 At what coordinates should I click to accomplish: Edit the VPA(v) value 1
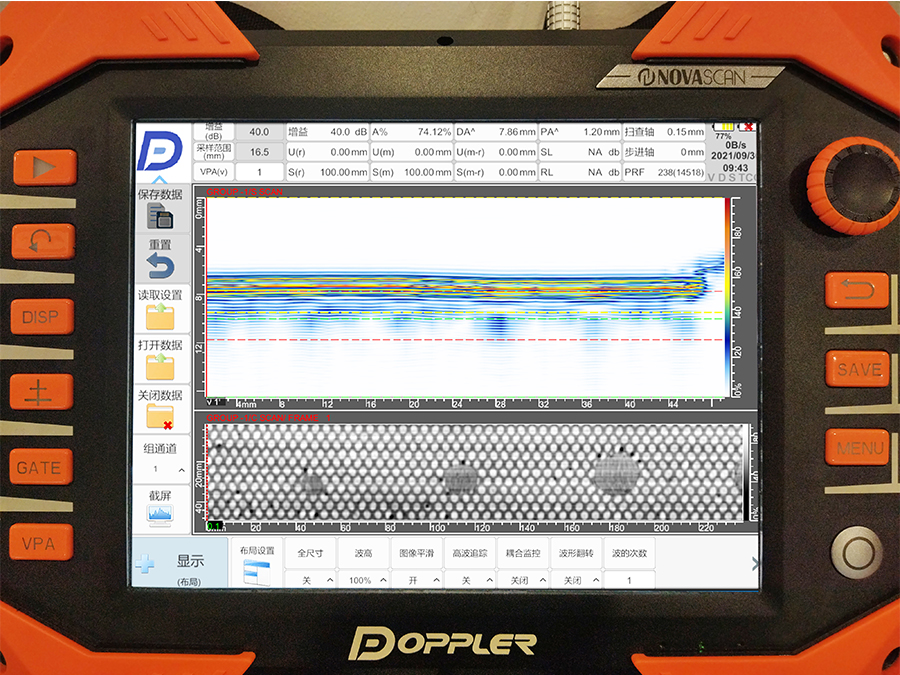(259, 172)
